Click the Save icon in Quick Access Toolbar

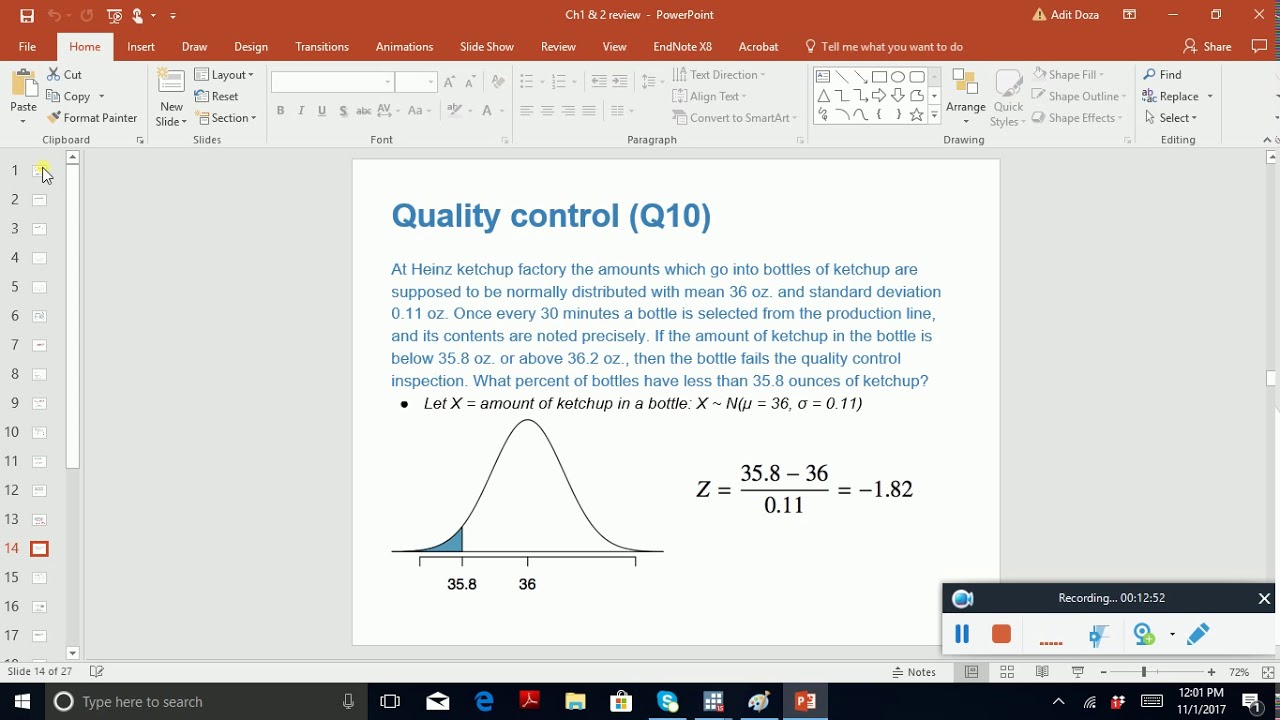point(27,16)
